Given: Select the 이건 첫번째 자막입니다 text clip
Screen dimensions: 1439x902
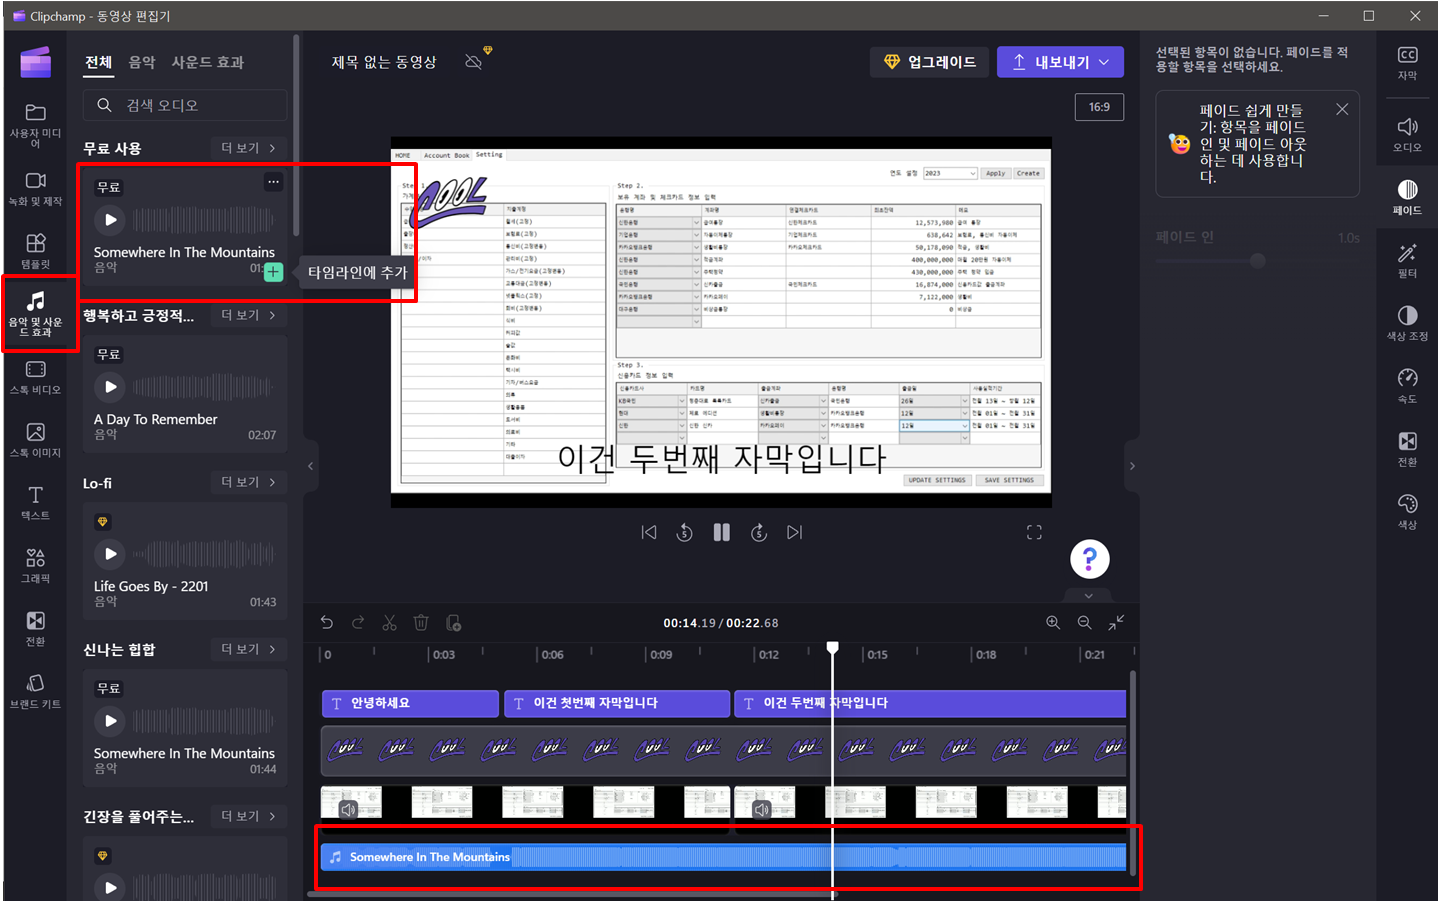Looking at the screenshot, I should pos(617,703).
